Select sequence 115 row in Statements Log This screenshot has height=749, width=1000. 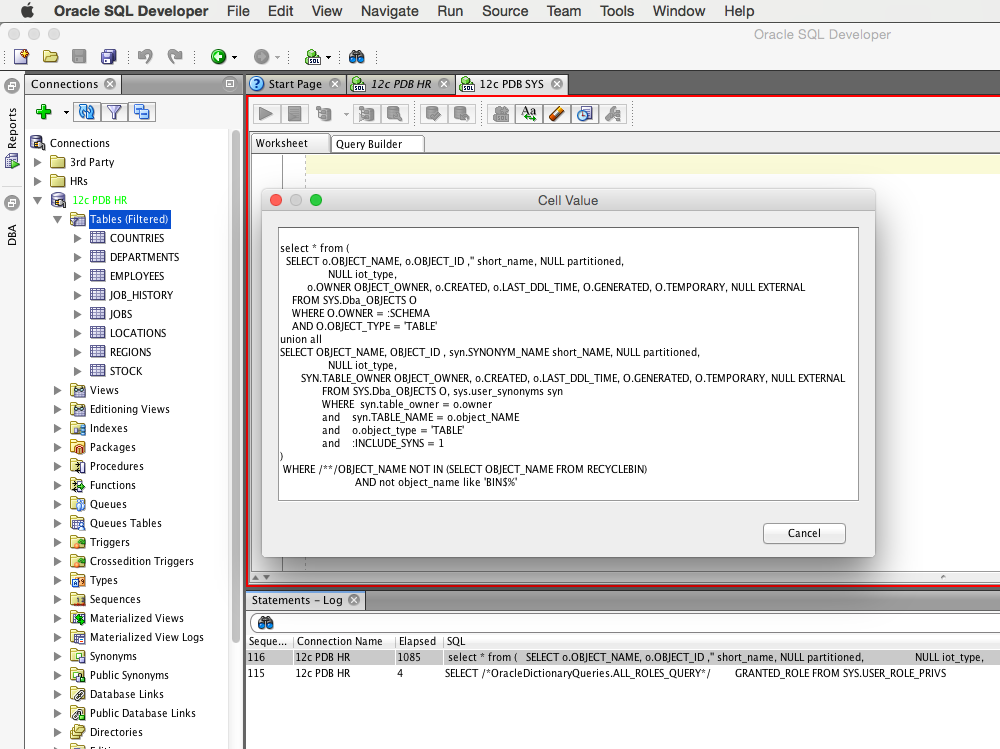[x=622, y=673]
